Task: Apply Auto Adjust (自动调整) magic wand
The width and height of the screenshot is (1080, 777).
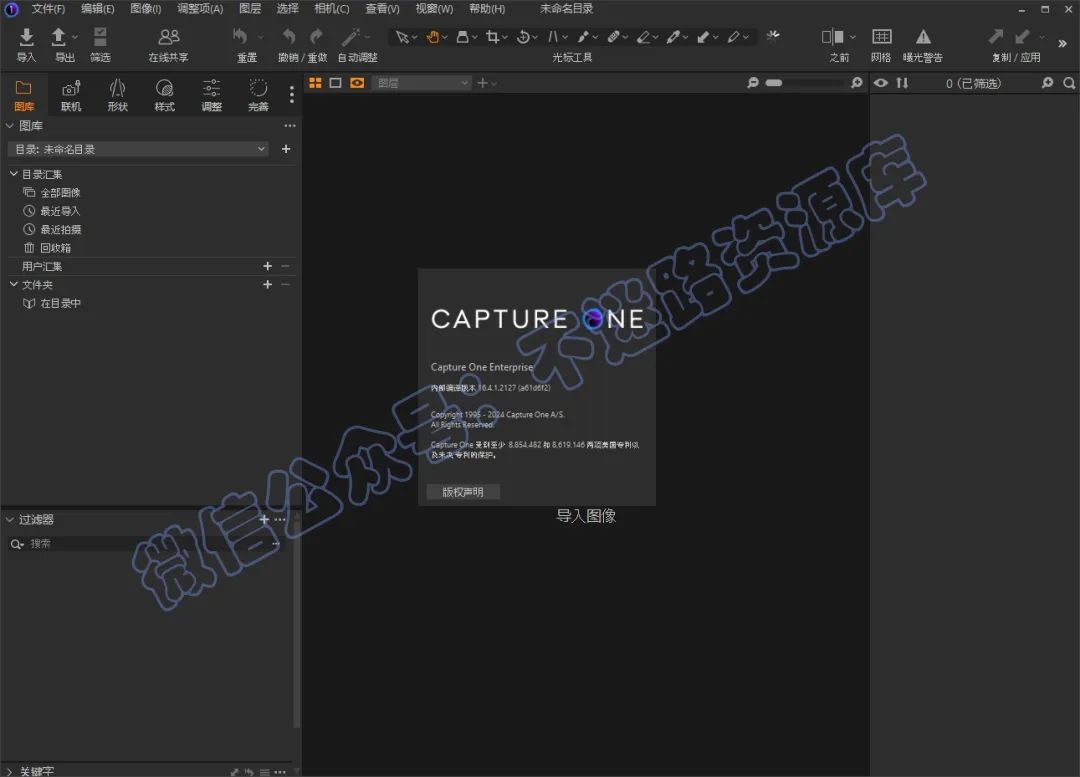Action: coord(351,37)
